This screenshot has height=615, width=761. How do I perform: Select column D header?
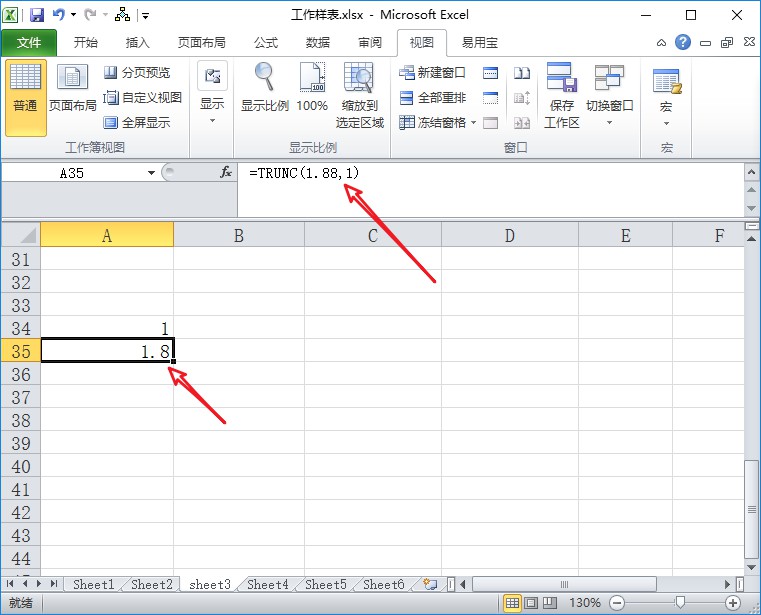509,235
